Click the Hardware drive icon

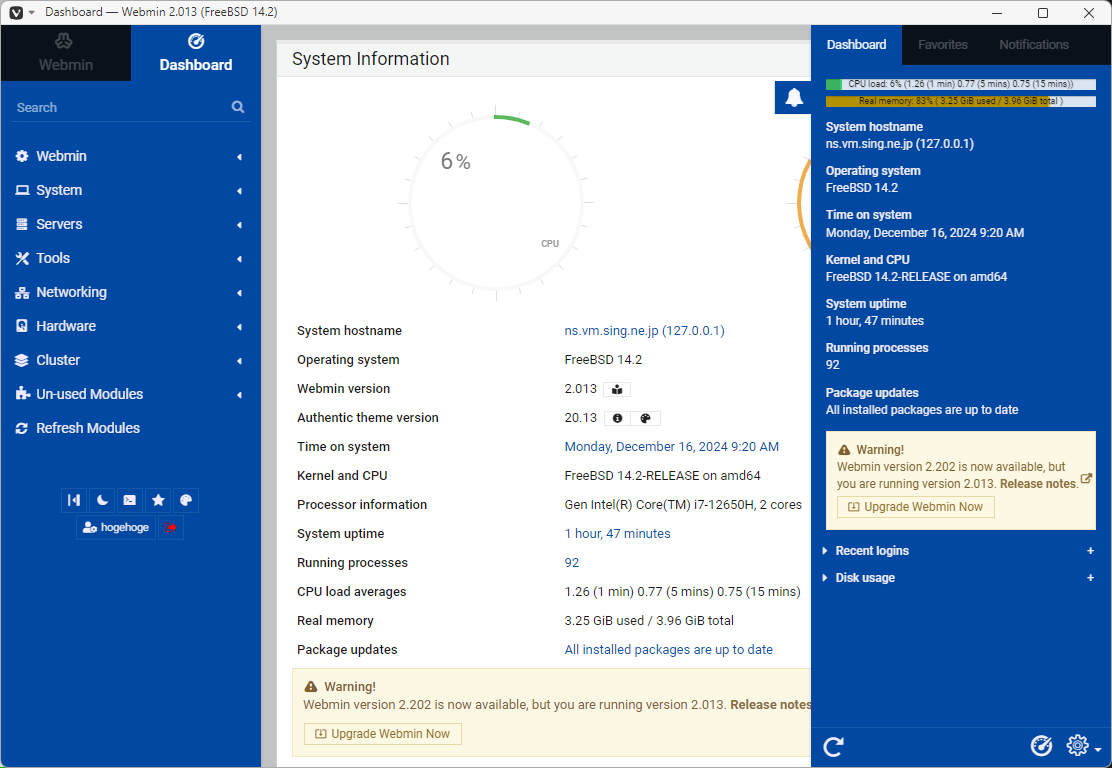point(22,326)
